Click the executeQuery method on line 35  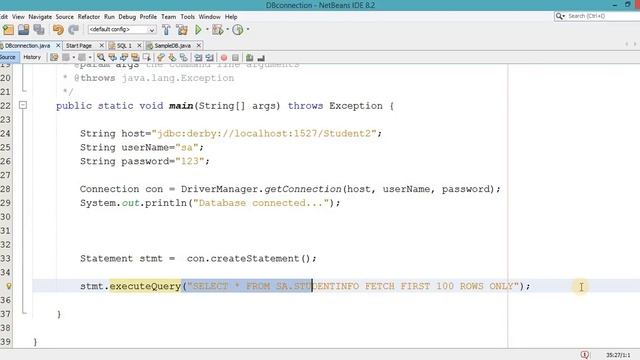click(145, 286)
